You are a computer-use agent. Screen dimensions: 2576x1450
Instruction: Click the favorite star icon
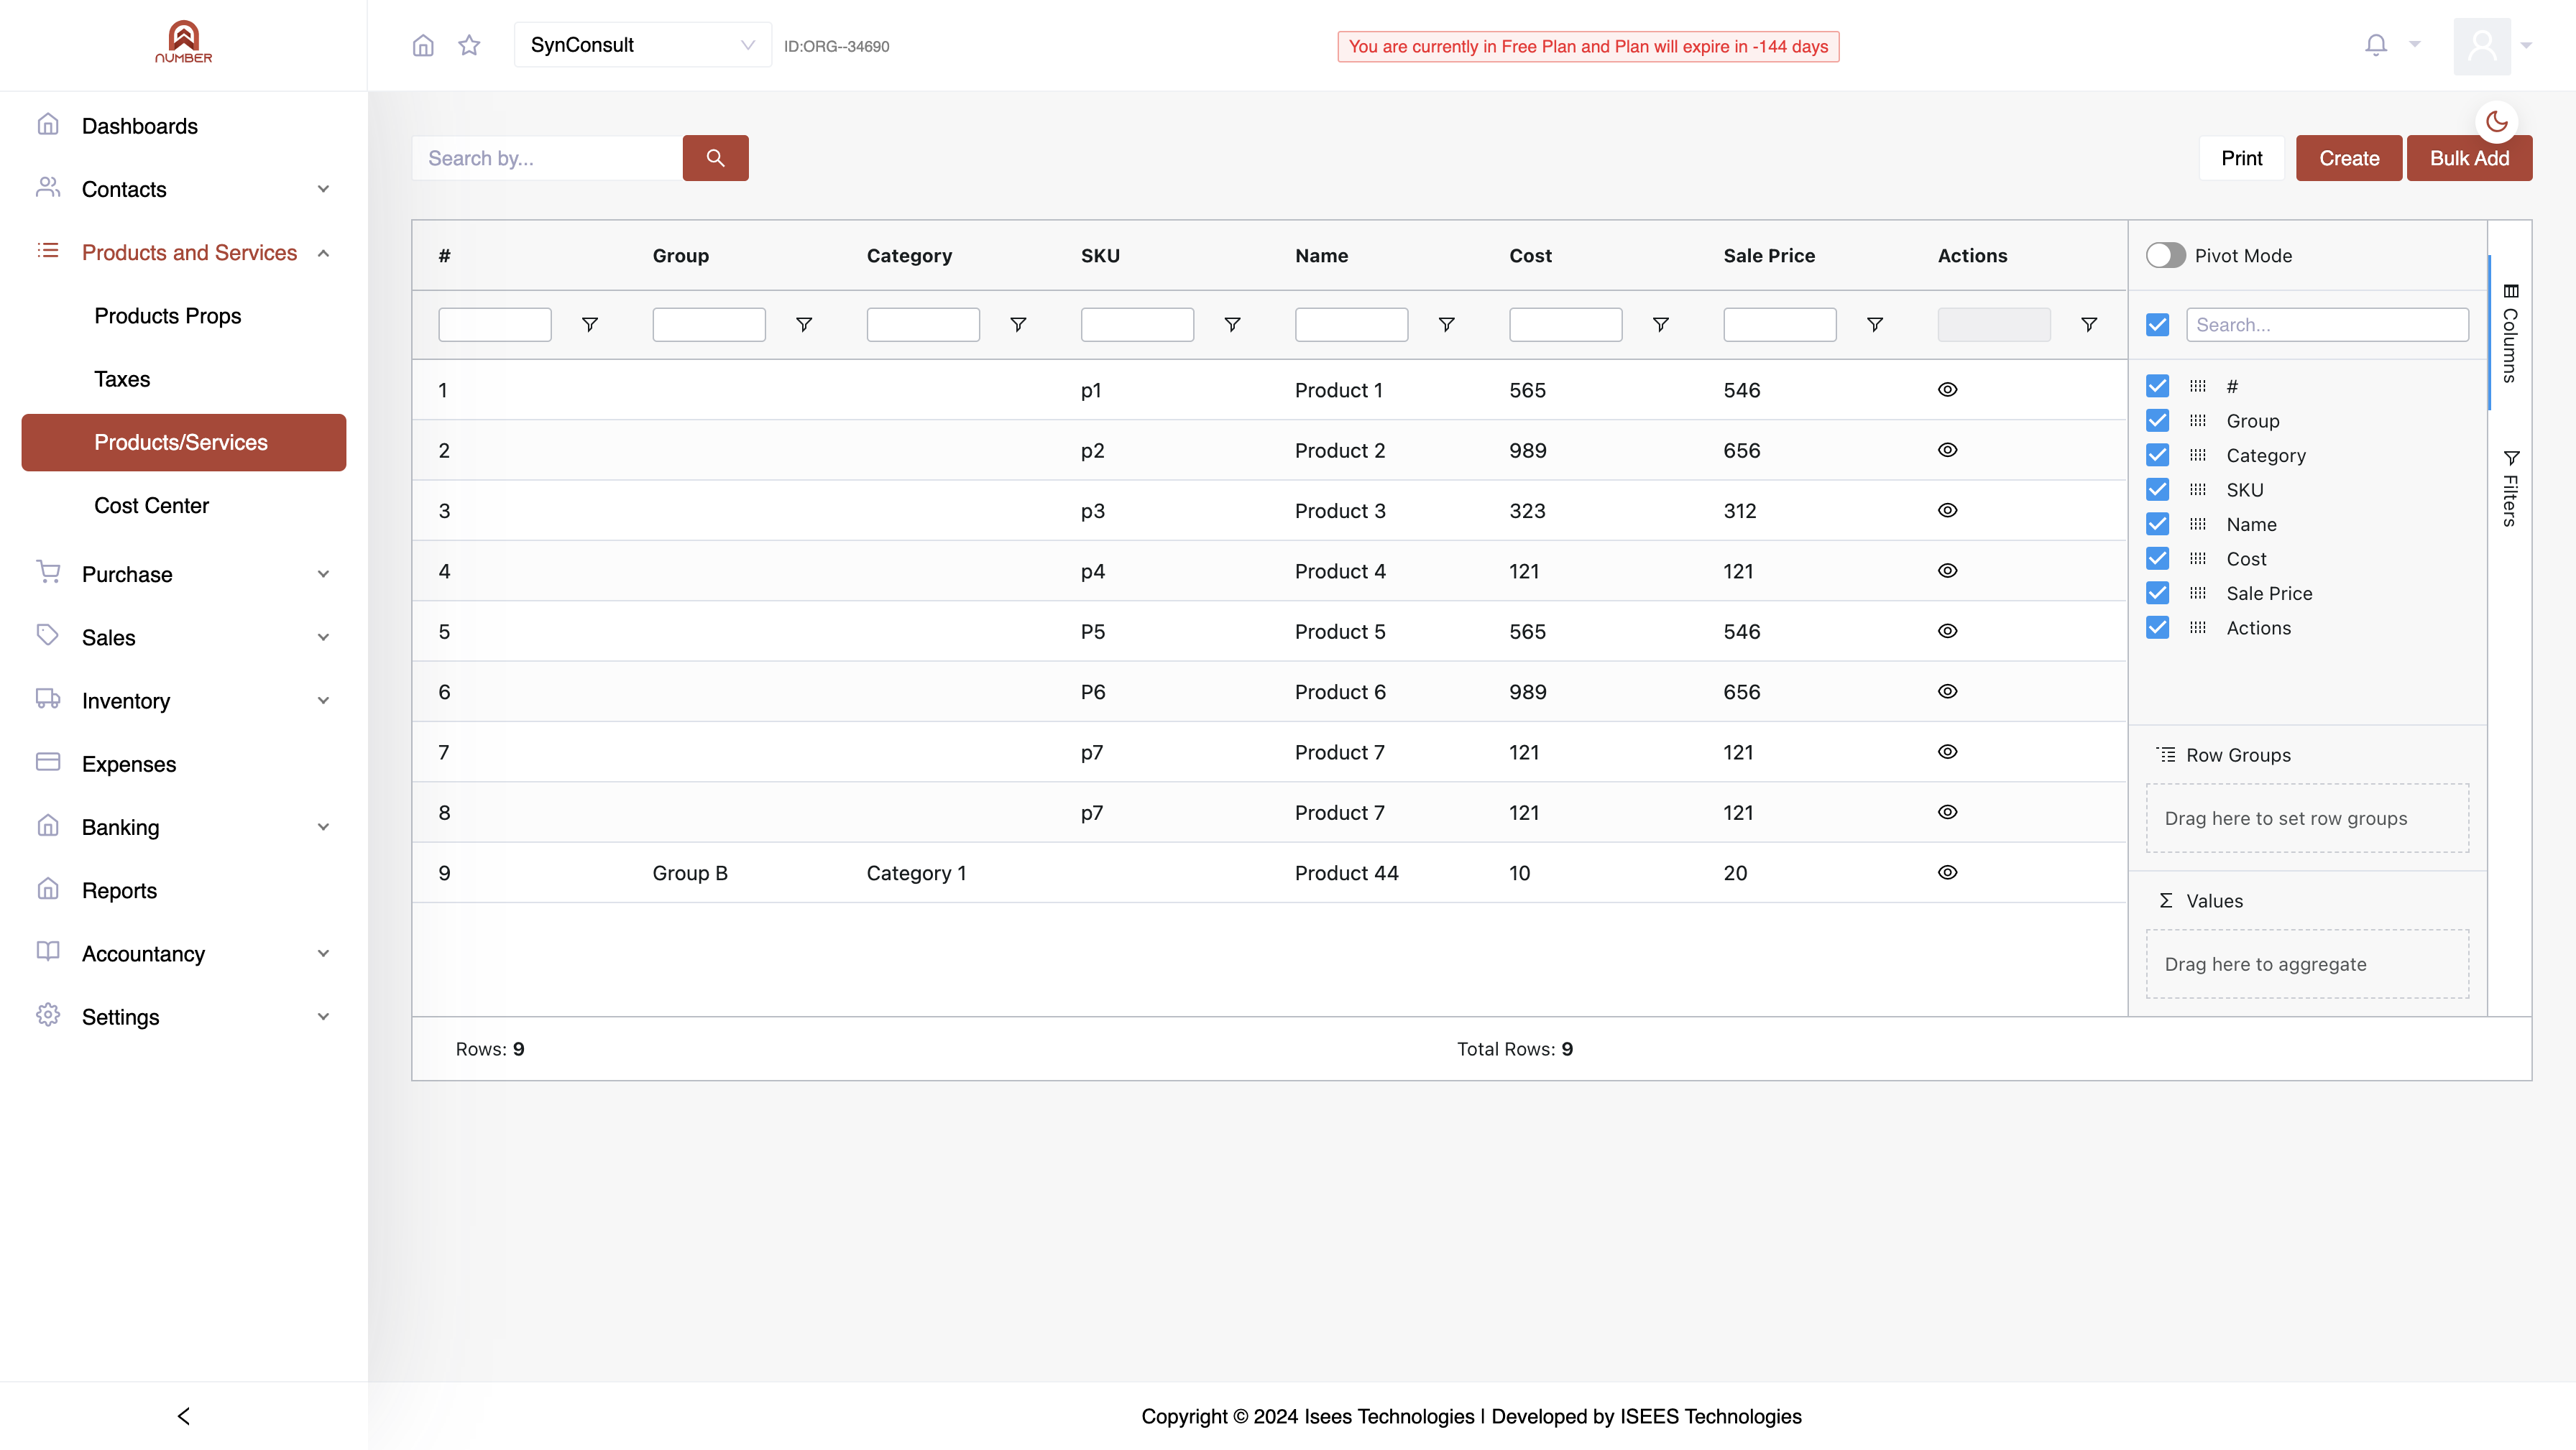click(x=469, y=46)
